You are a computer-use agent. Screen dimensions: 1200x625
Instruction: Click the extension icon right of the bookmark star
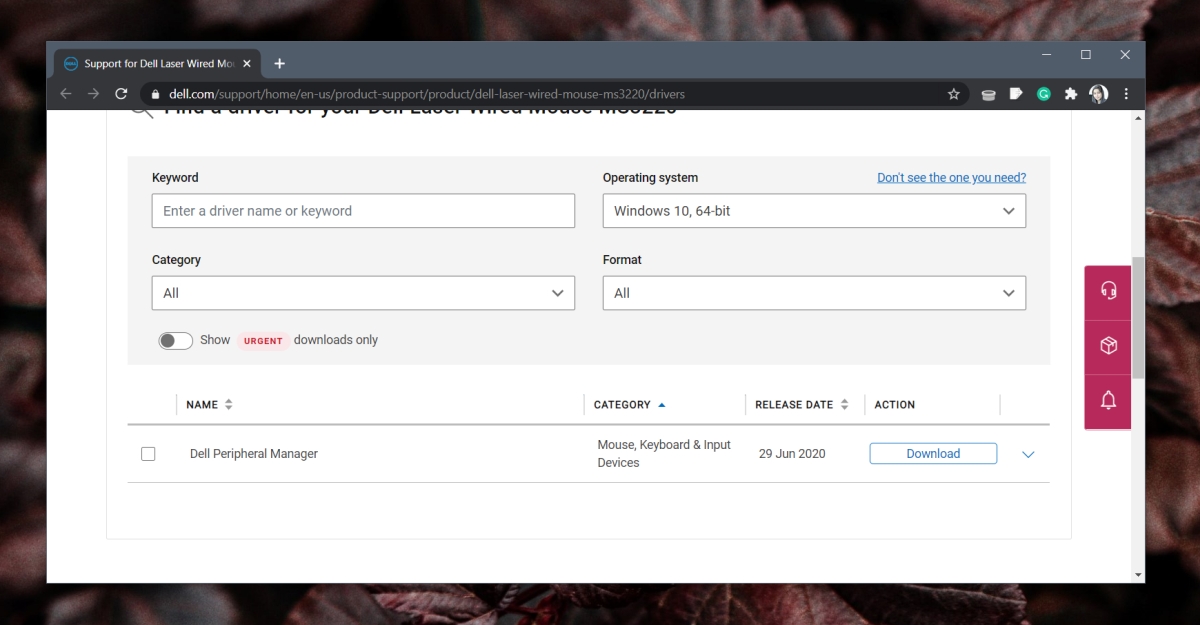click(x=988, y=94)
